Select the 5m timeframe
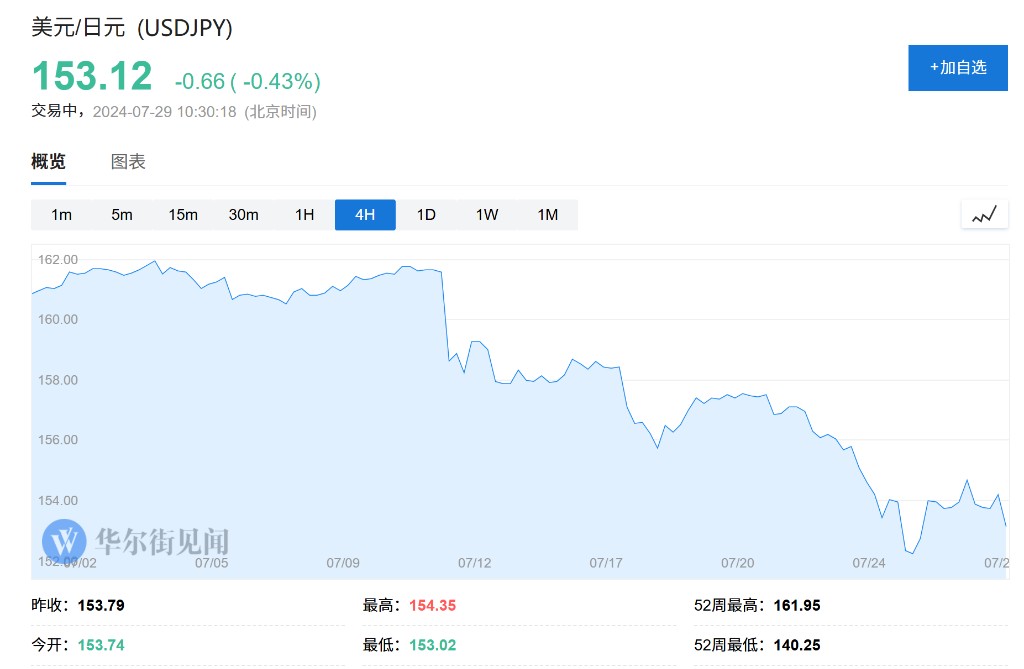 pos(122,215)
